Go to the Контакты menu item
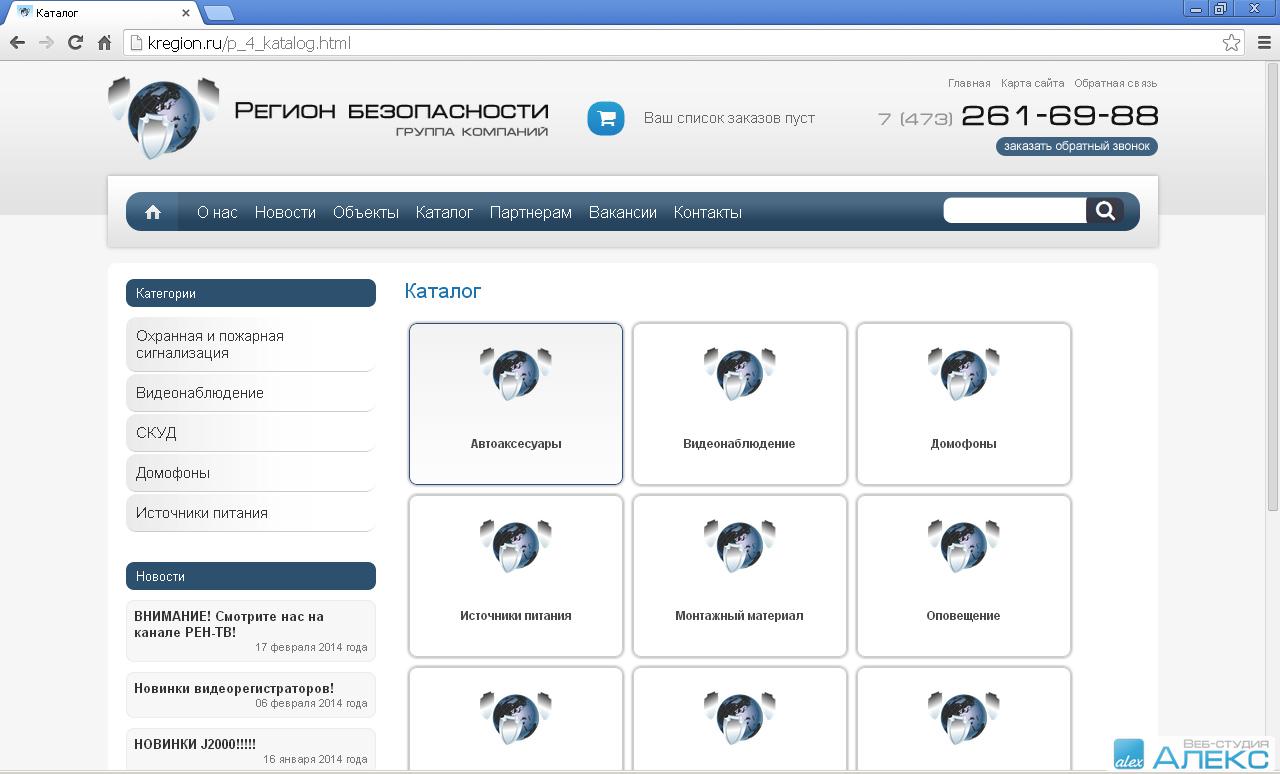1280x774 pixels. click(707, 212)
